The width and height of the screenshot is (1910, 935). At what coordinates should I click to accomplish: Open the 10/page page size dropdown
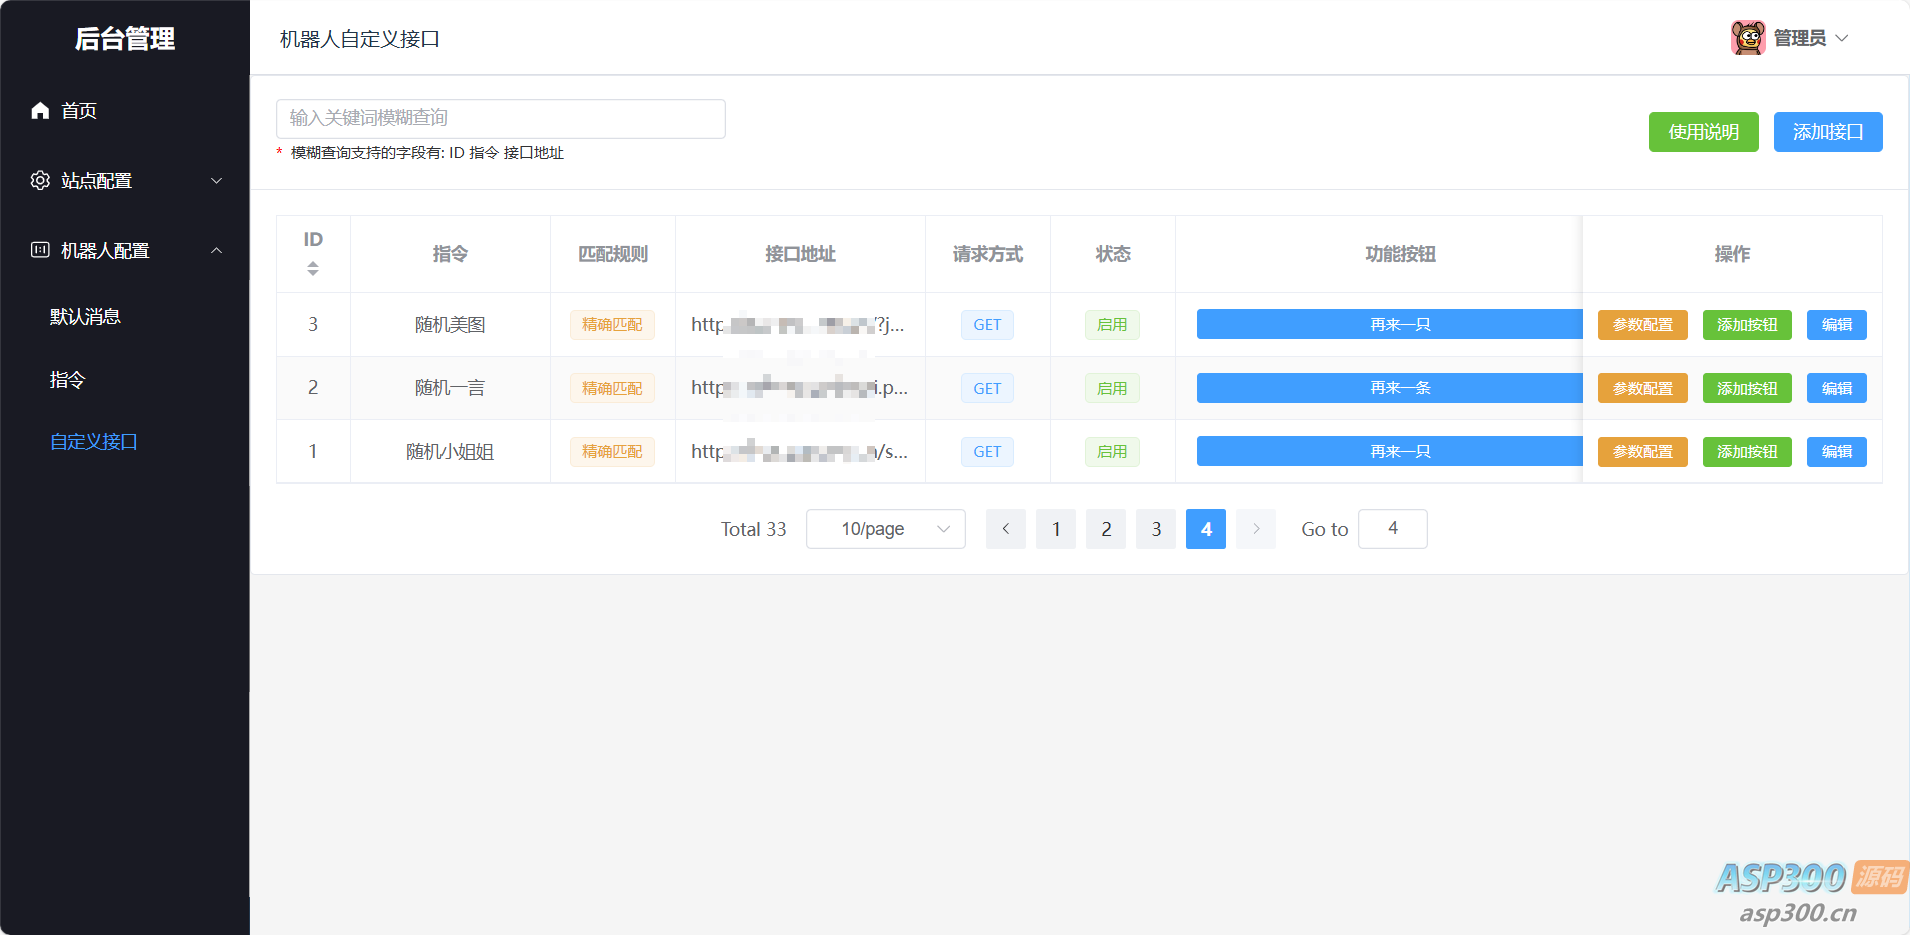[885, 529]
